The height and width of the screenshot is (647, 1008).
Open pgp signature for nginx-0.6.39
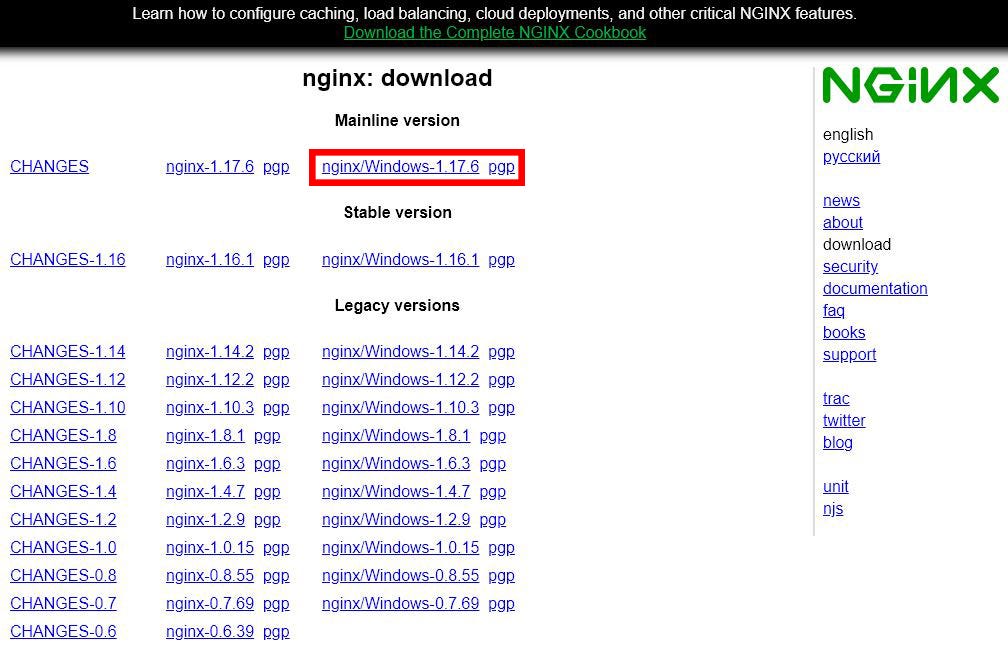pos(276,632)
